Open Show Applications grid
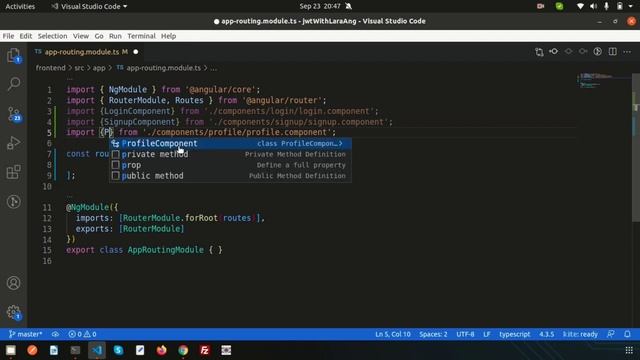 tap(629, 350)
